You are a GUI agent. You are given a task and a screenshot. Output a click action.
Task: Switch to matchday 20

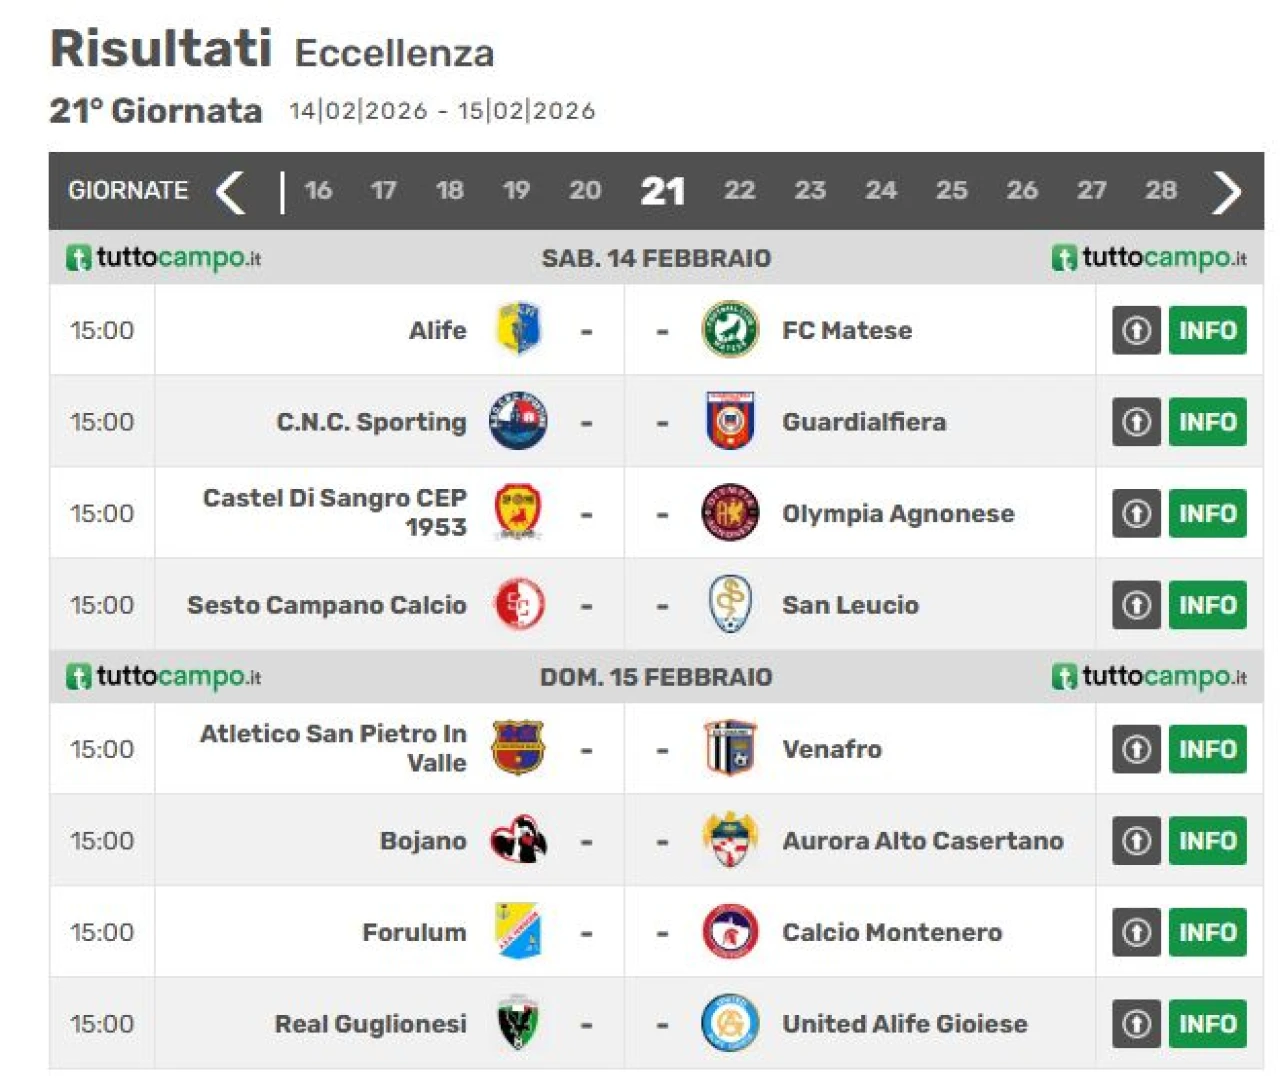585,190
